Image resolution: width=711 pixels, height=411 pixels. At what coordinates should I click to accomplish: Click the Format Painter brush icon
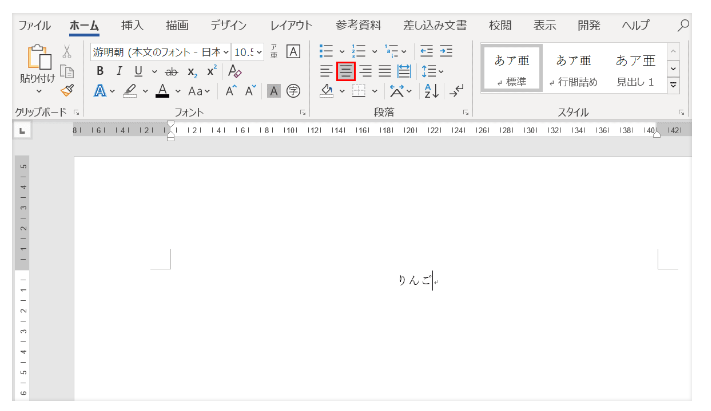(x=67, y=90)
